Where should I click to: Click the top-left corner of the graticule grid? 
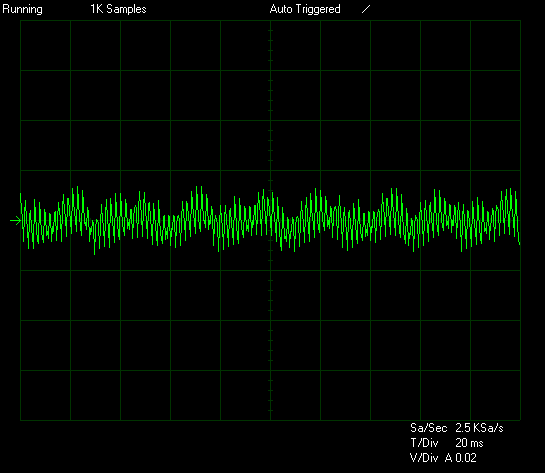click(x=21, y=21)
